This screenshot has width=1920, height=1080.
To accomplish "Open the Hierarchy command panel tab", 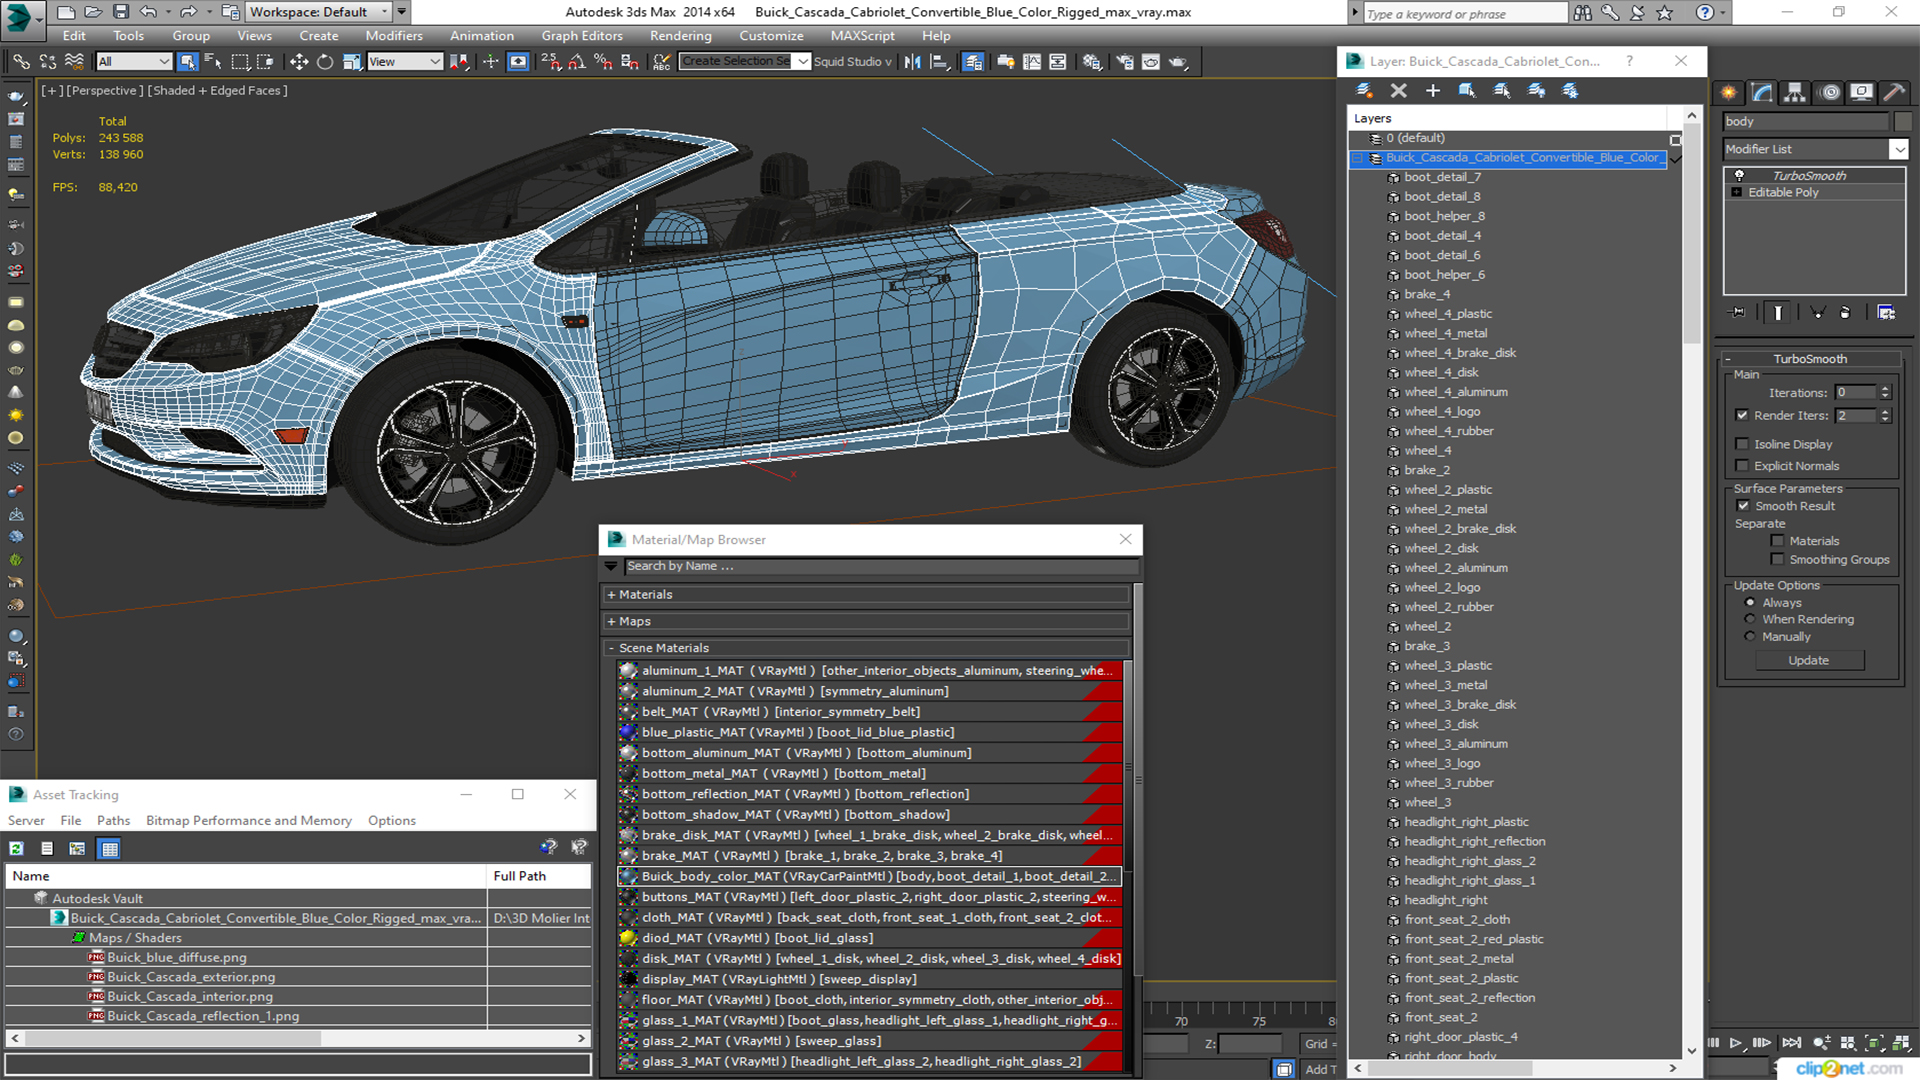I will (1795, 92).
